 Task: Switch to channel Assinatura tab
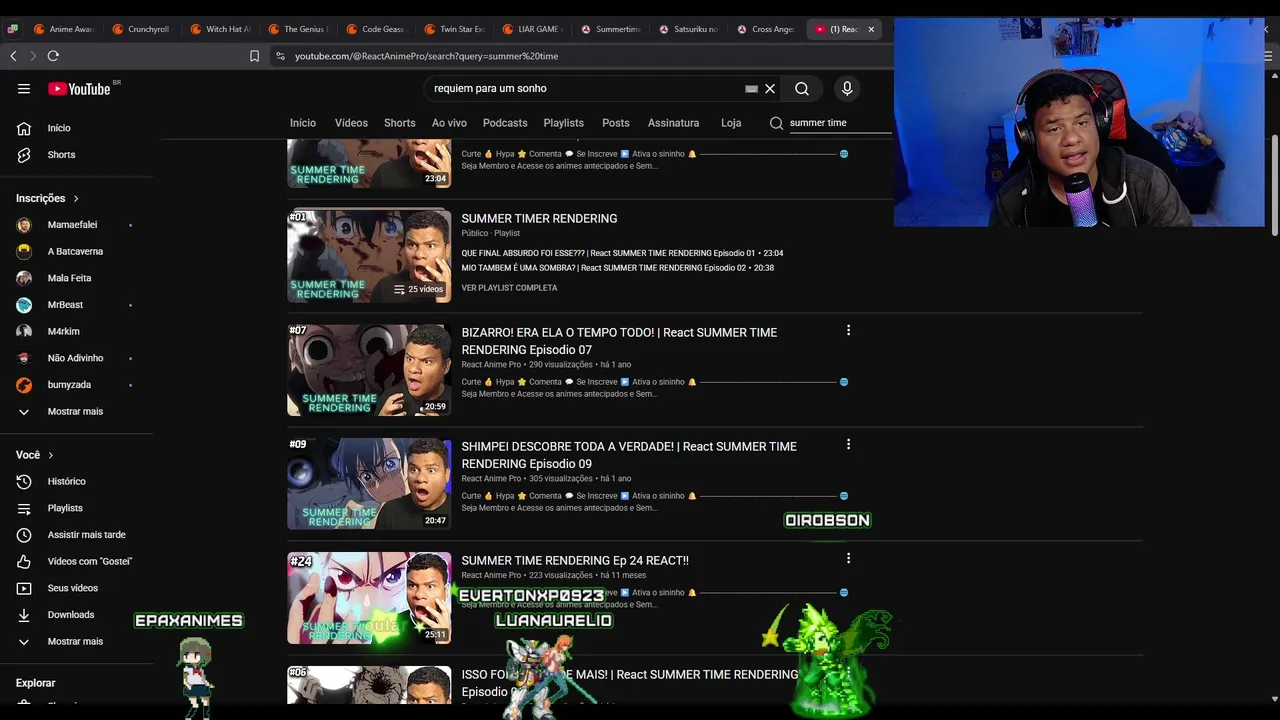coord(673,123)
